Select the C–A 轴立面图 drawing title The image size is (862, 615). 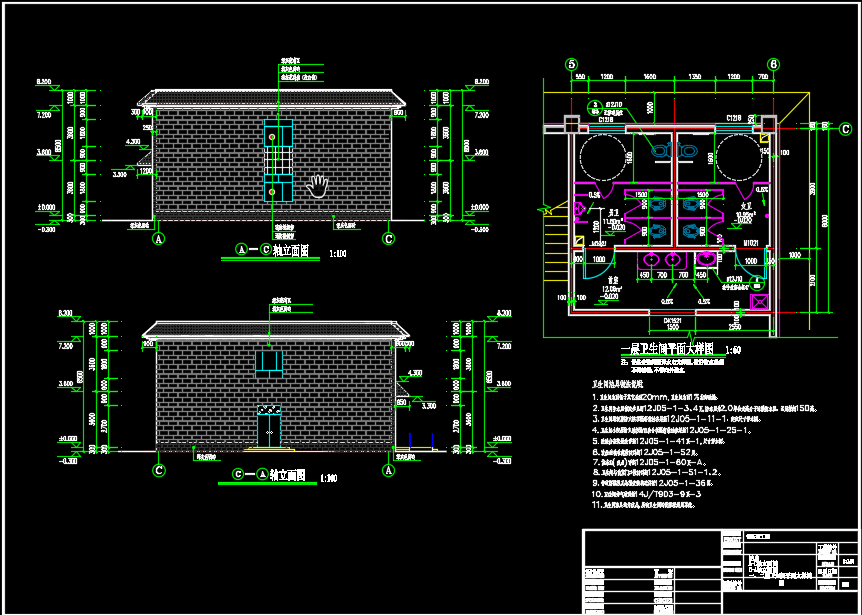pos(269,475)
